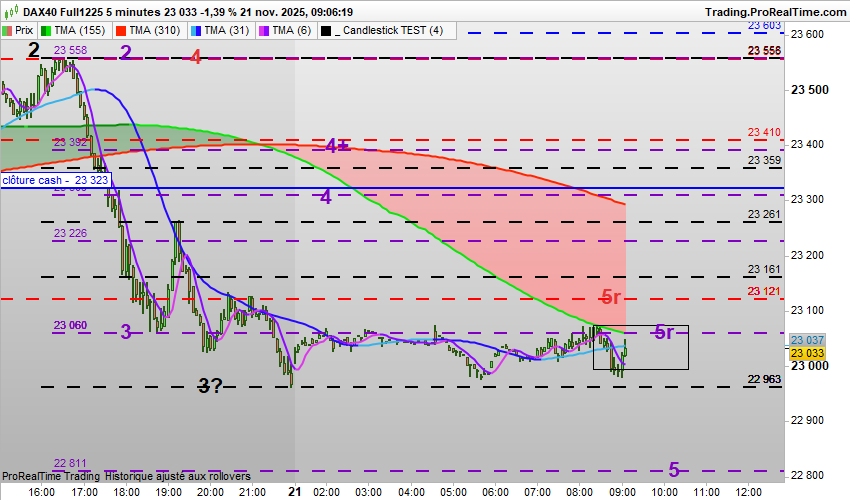Select the TMA (155) legend label

[x=80, y=31]
